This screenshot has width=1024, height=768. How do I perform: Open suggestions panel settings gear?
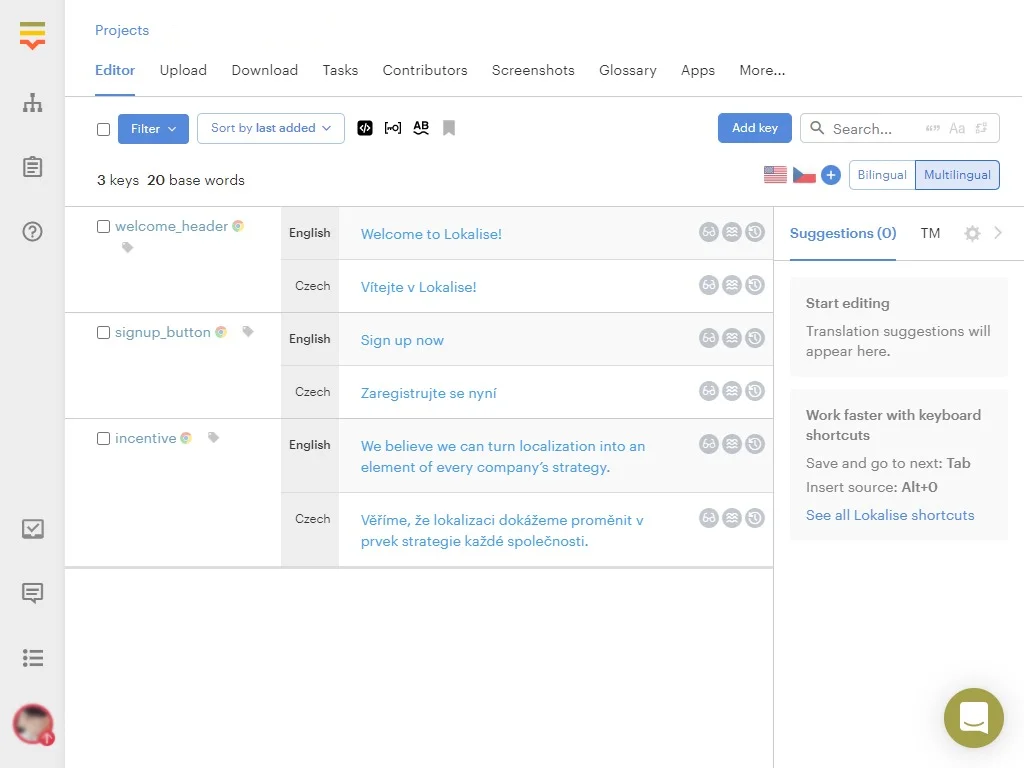click(972, 233)
